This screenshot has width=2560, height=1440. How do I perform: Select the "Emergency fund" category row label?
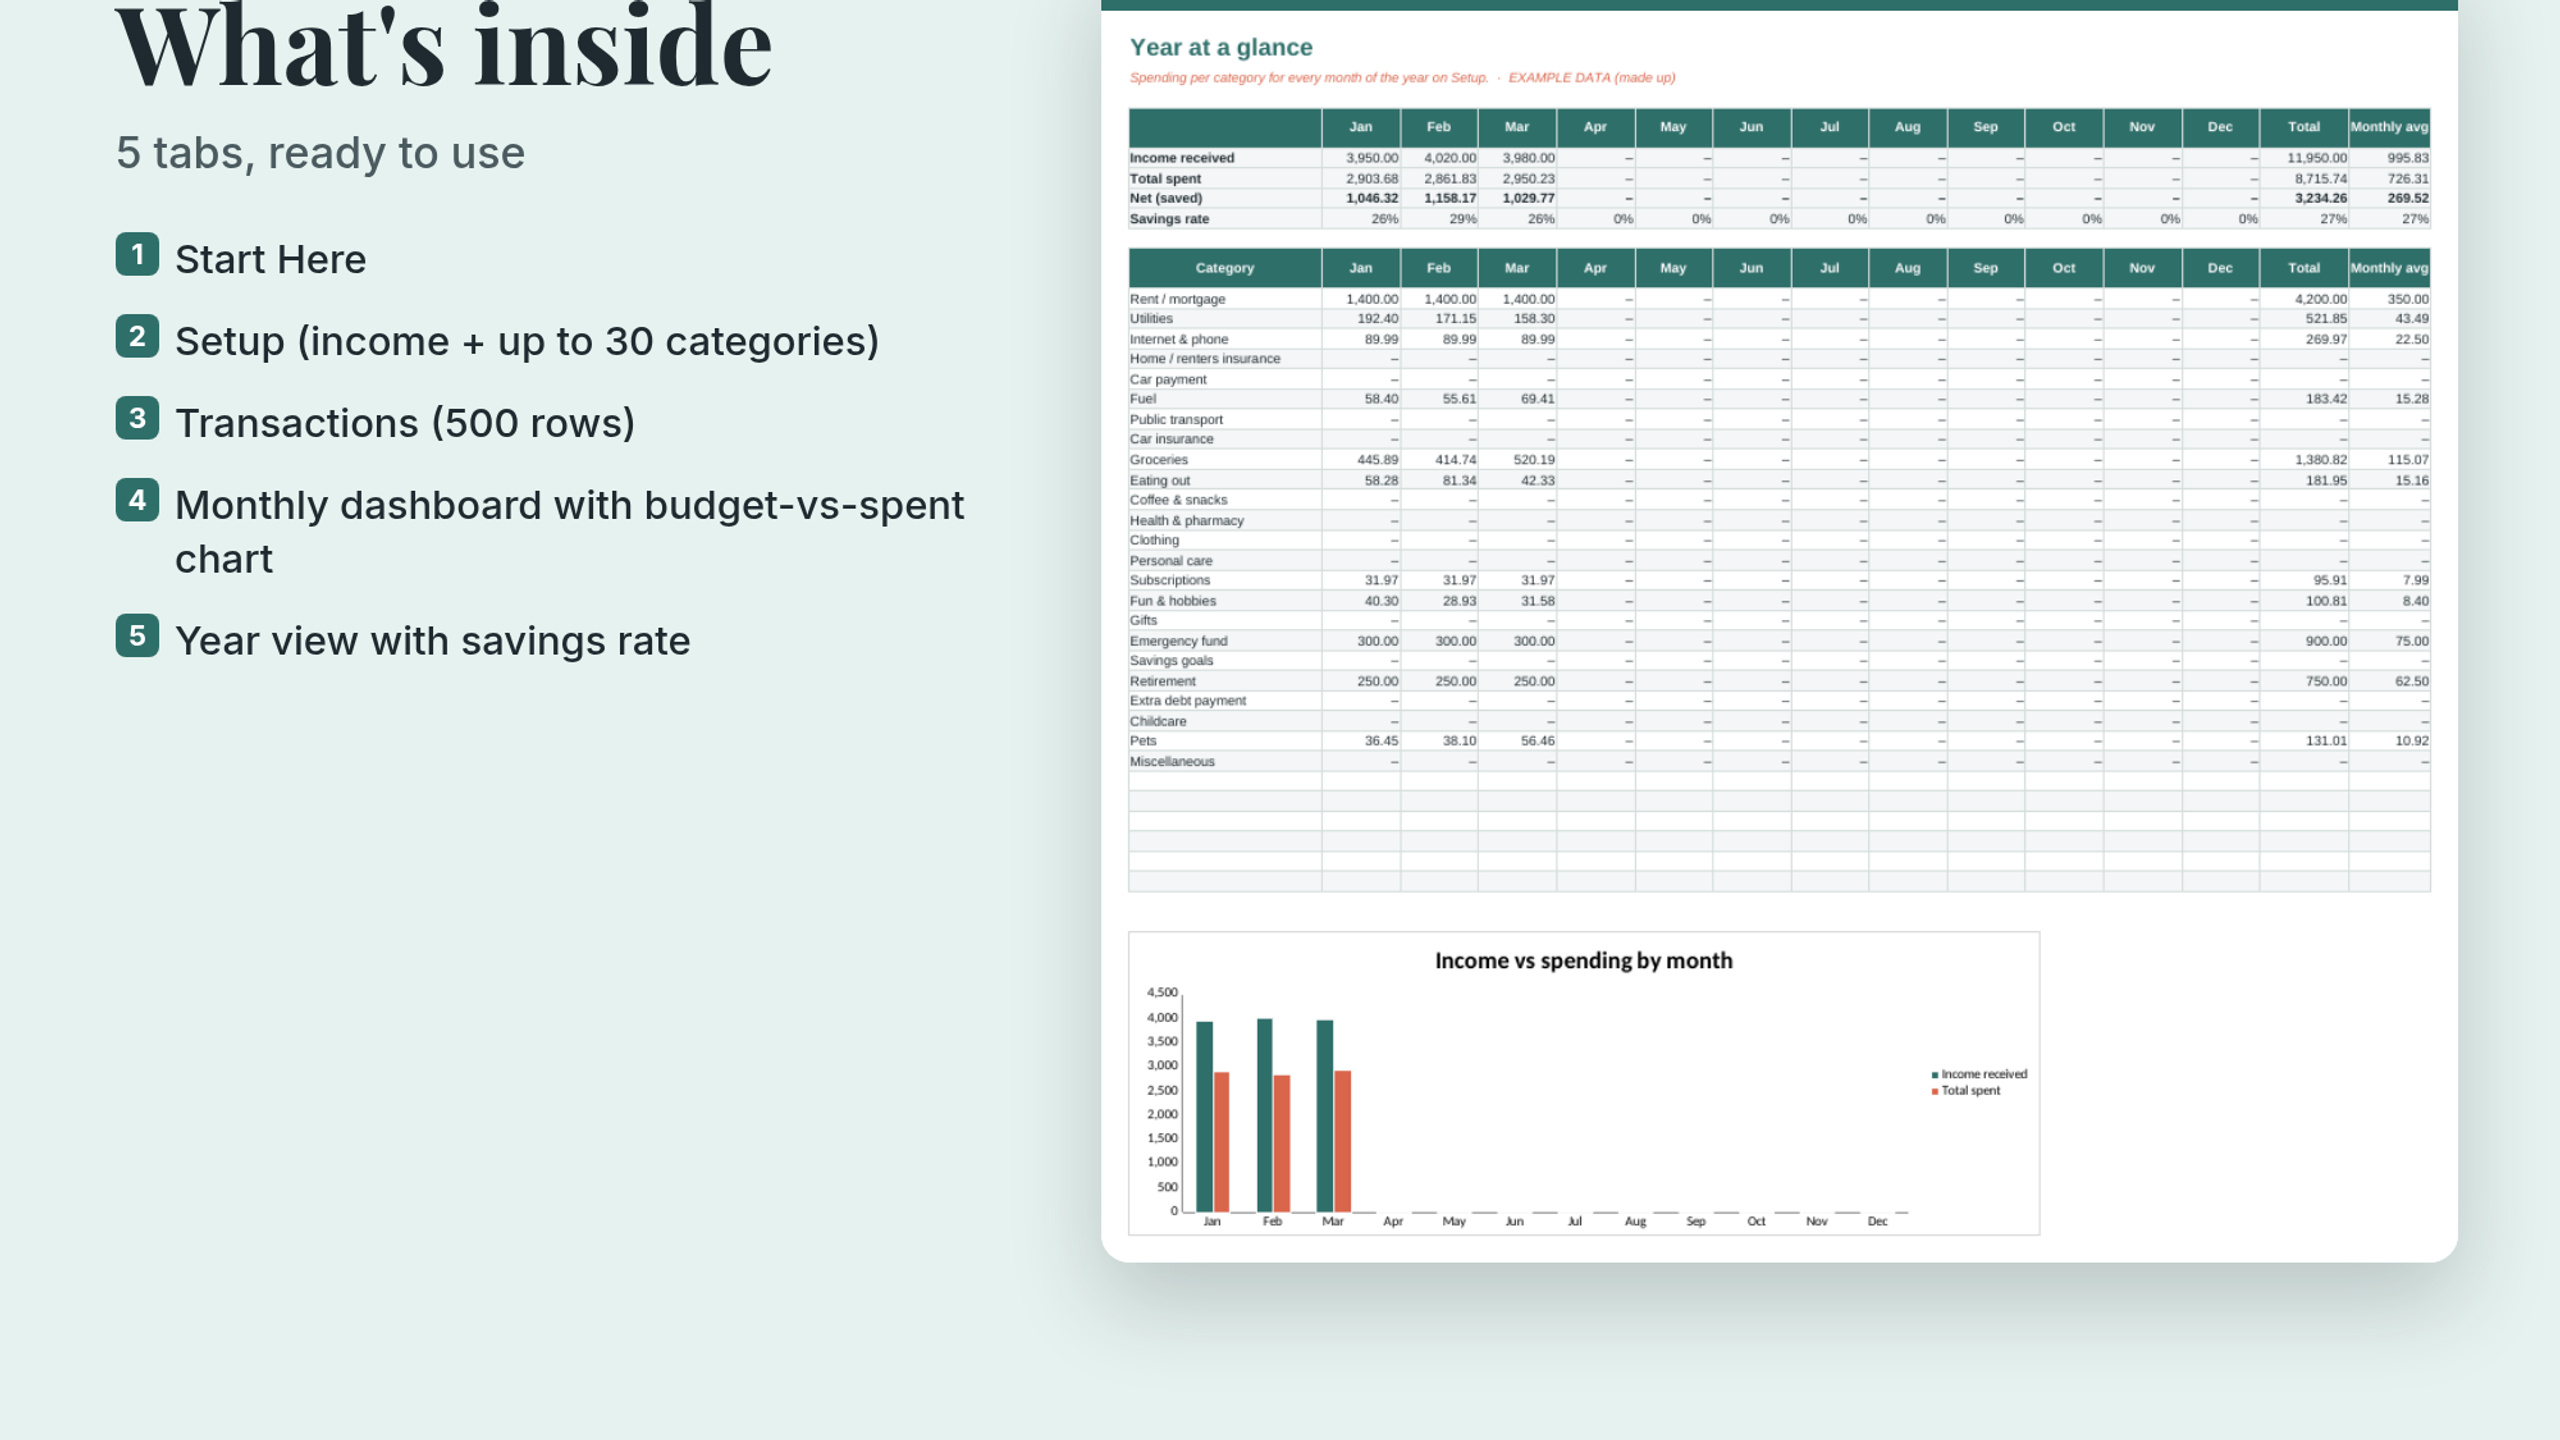1178,641
